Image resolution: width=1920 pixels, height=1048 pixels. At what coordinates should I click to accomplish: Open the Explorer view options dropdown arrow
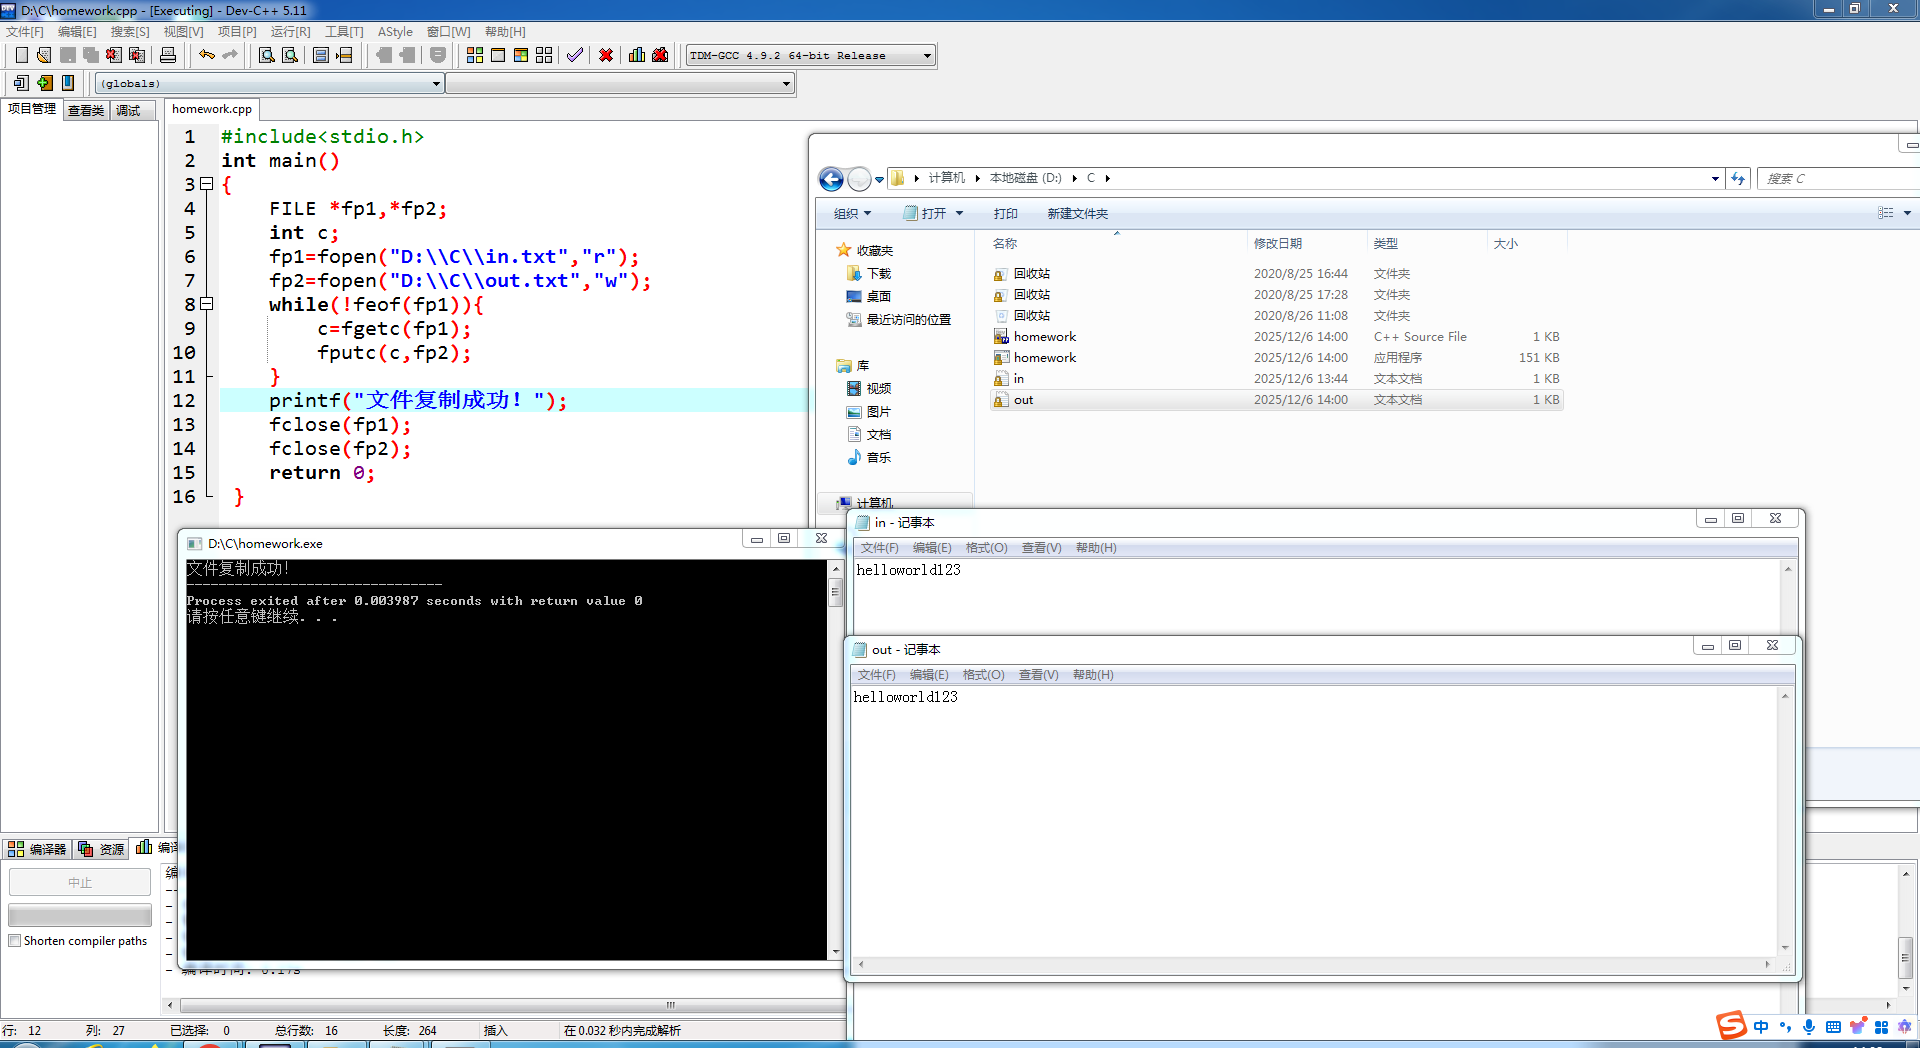(x=1907, y=213)
